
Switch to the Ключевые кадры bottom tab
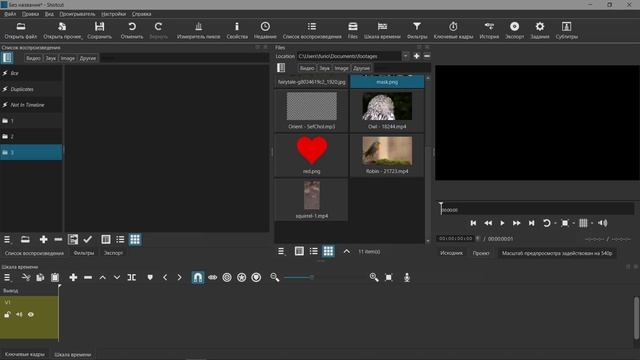(24, 354)
